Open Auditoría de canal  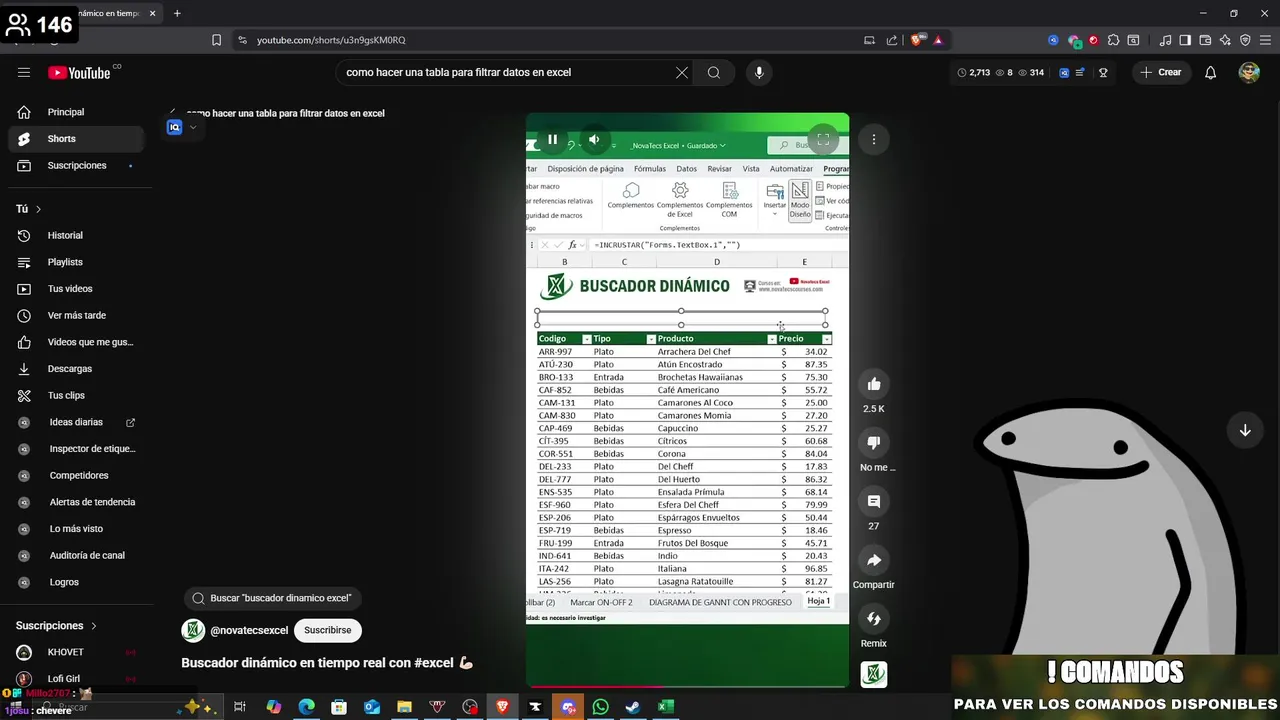click(x=77, y=555)
